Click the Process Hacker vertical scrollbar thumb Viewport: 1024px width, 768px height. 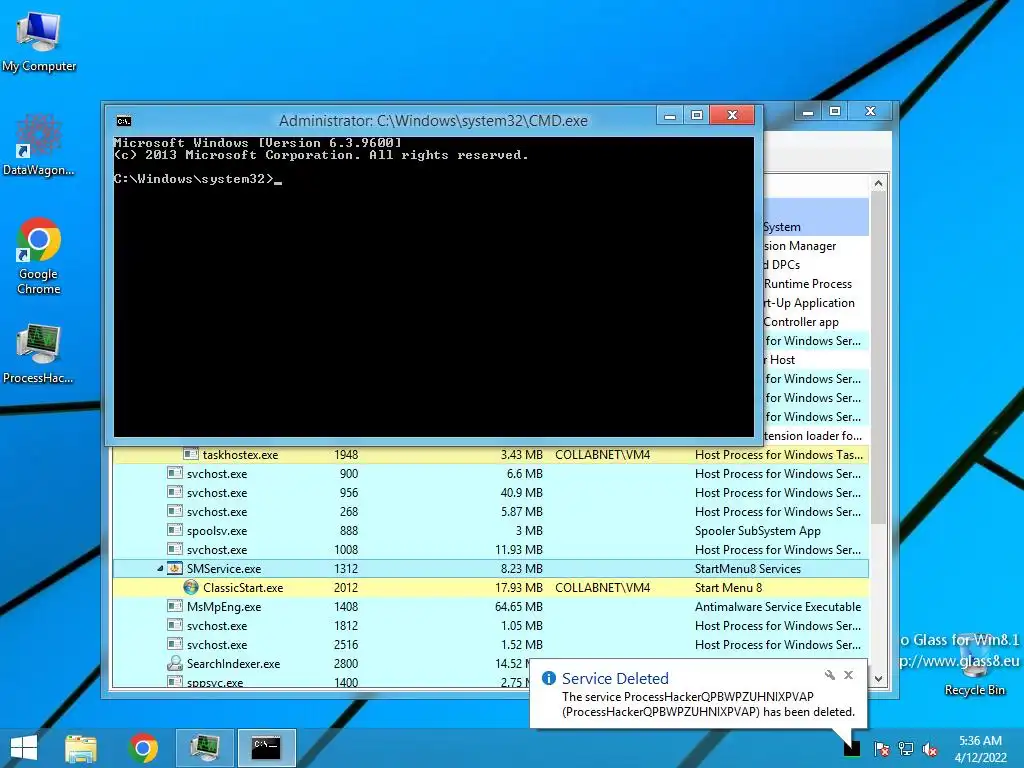pyautogui.click(x=878, y=357)
